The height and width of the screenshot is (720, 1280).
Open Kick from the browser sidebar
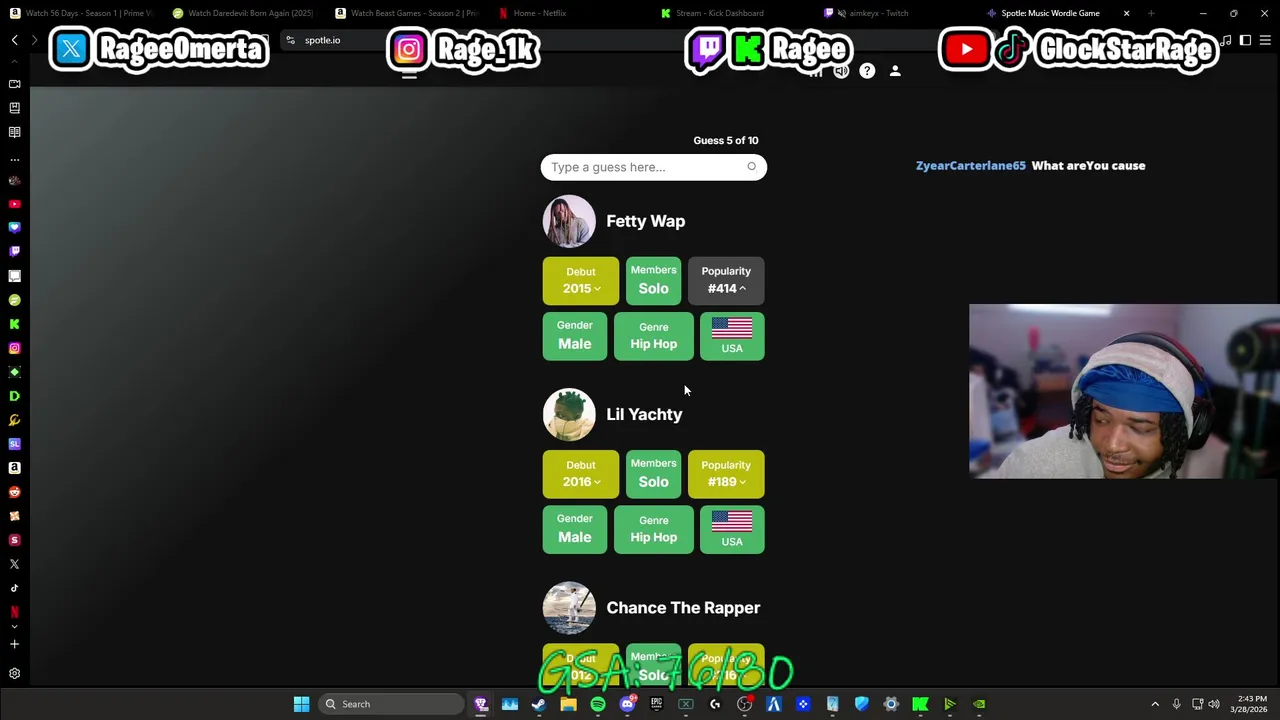[x=14, y=324]
